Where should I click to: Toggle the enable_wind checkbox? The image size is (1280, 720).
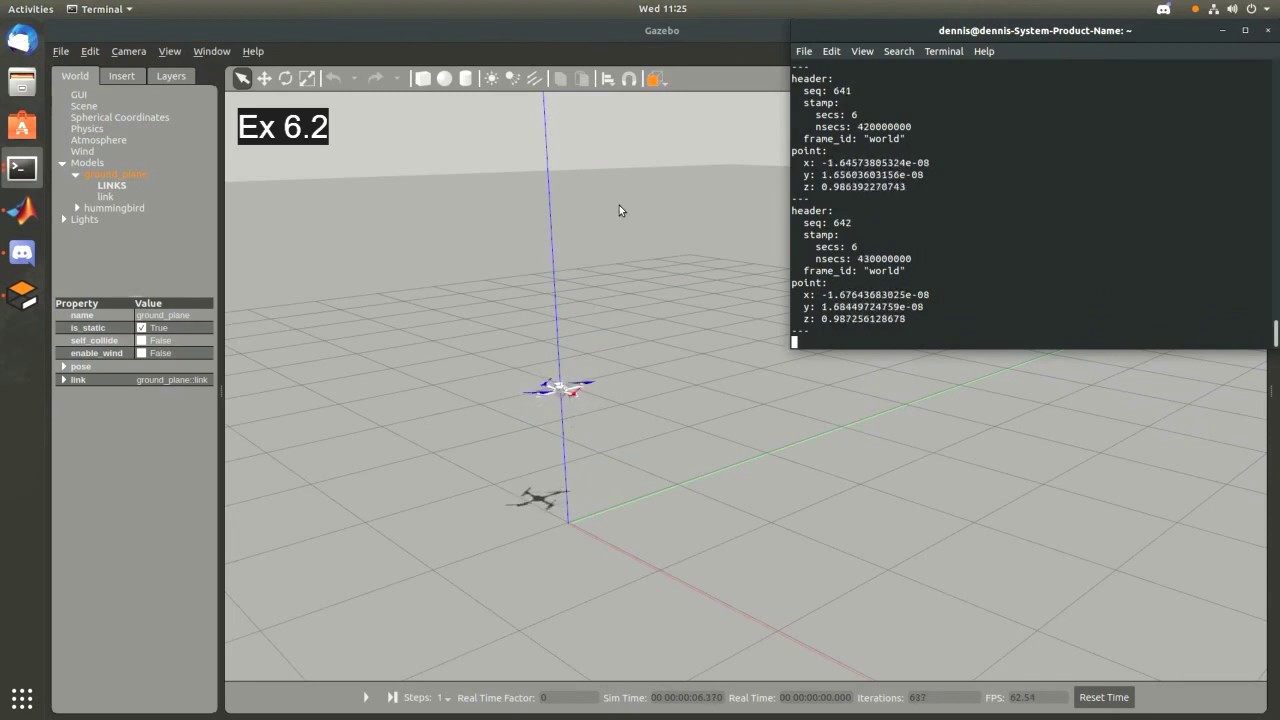point(141,353)
